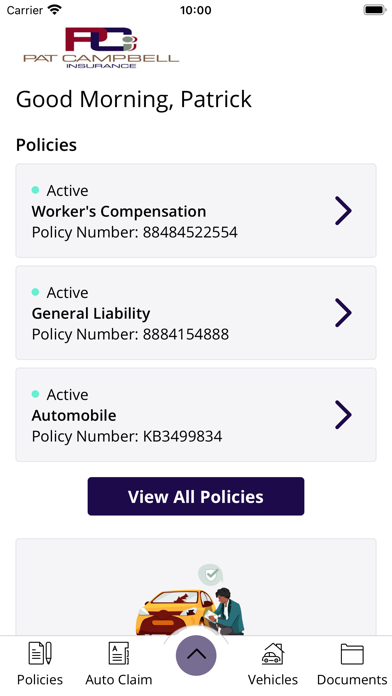Image resolution: width=392 pixels, height=696 pixels.
Task: Switch to the Documents tab label
Action: (352, 680)
